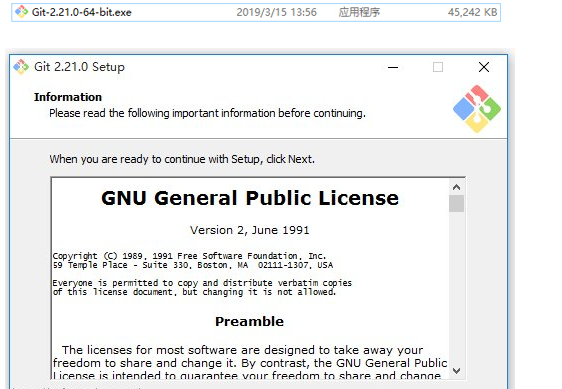The height and width of the screenshot is (389, 562).
Task: Close the Git 2.21.0 Setup window
Action: click(484, 67)
